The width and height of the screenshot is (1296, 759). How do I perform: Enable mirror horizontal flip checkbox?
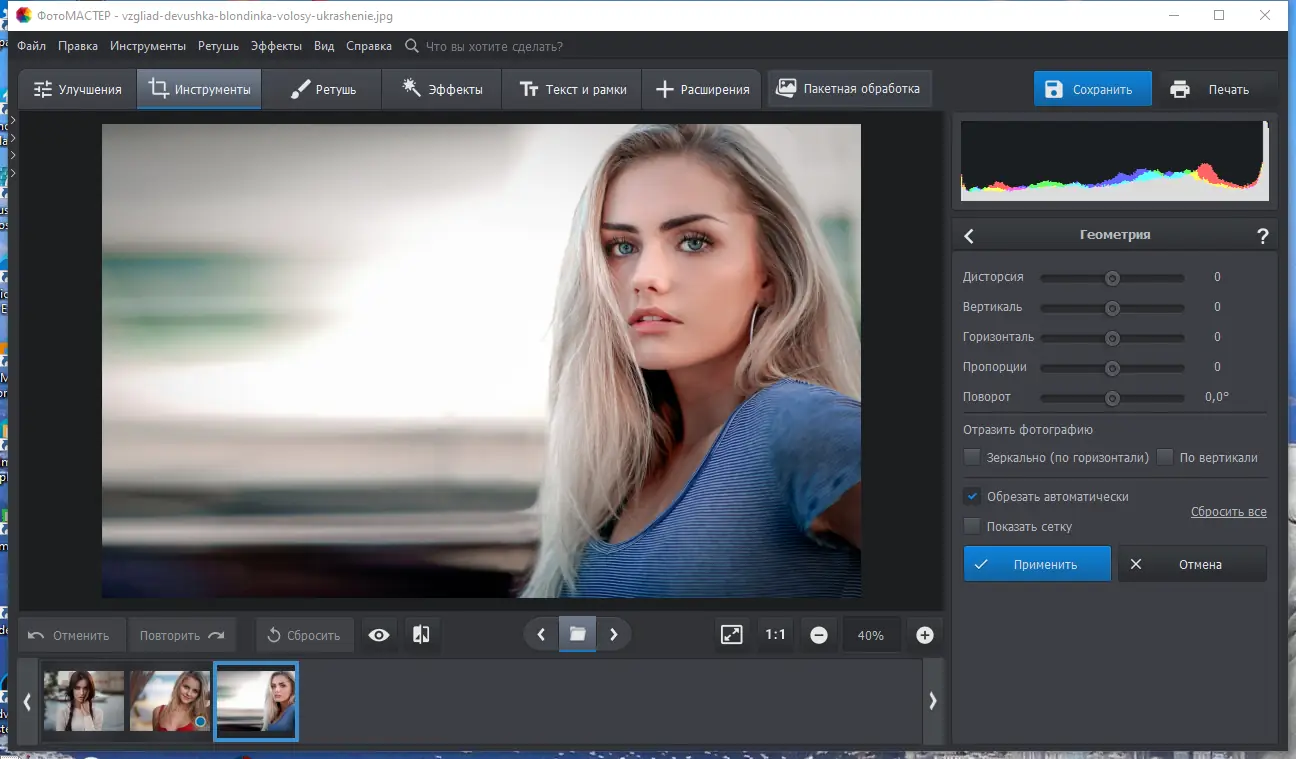pyautogui.click(x=971, y=457)
